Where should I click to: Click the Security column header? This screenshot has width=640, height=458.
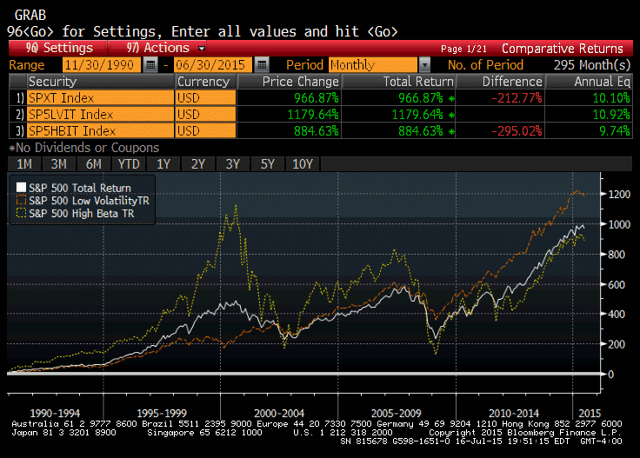[100, 82]
